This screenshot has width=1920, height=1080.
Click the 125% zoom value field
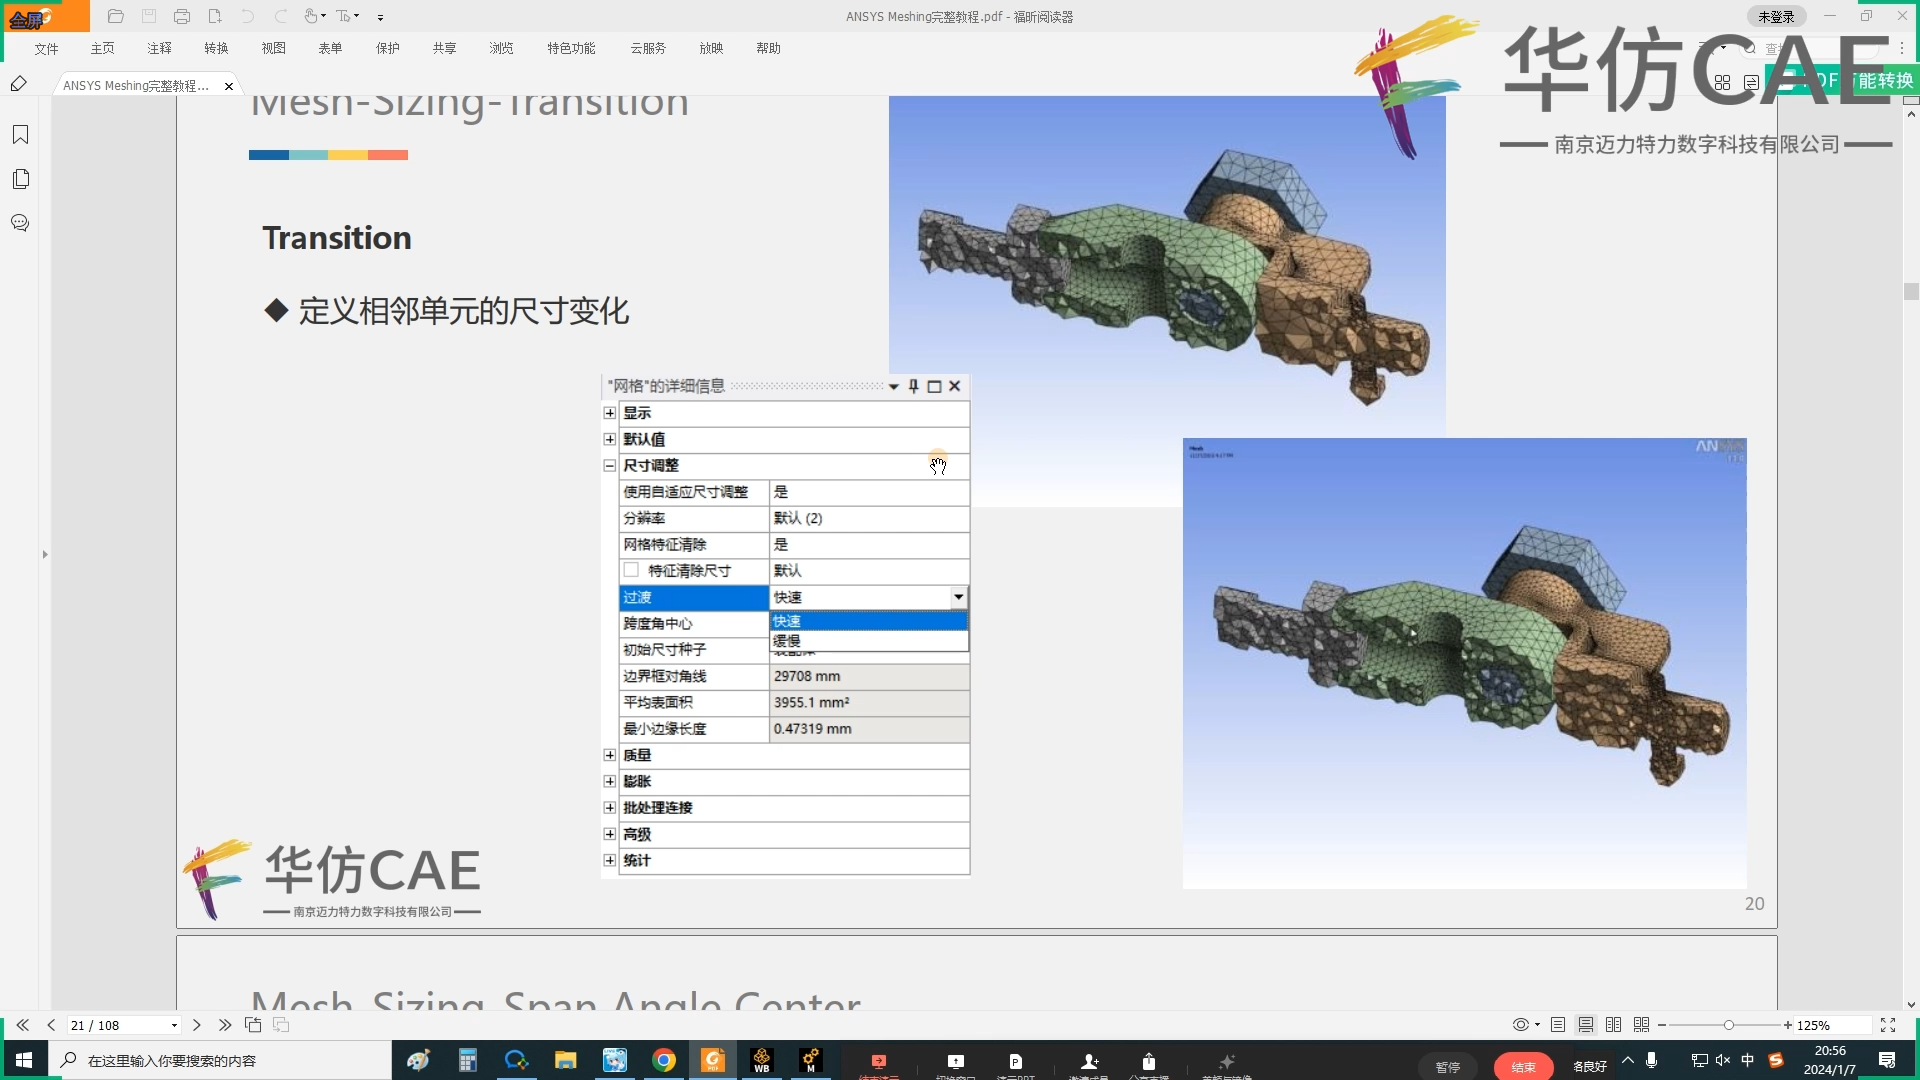click(1833, 1025)
